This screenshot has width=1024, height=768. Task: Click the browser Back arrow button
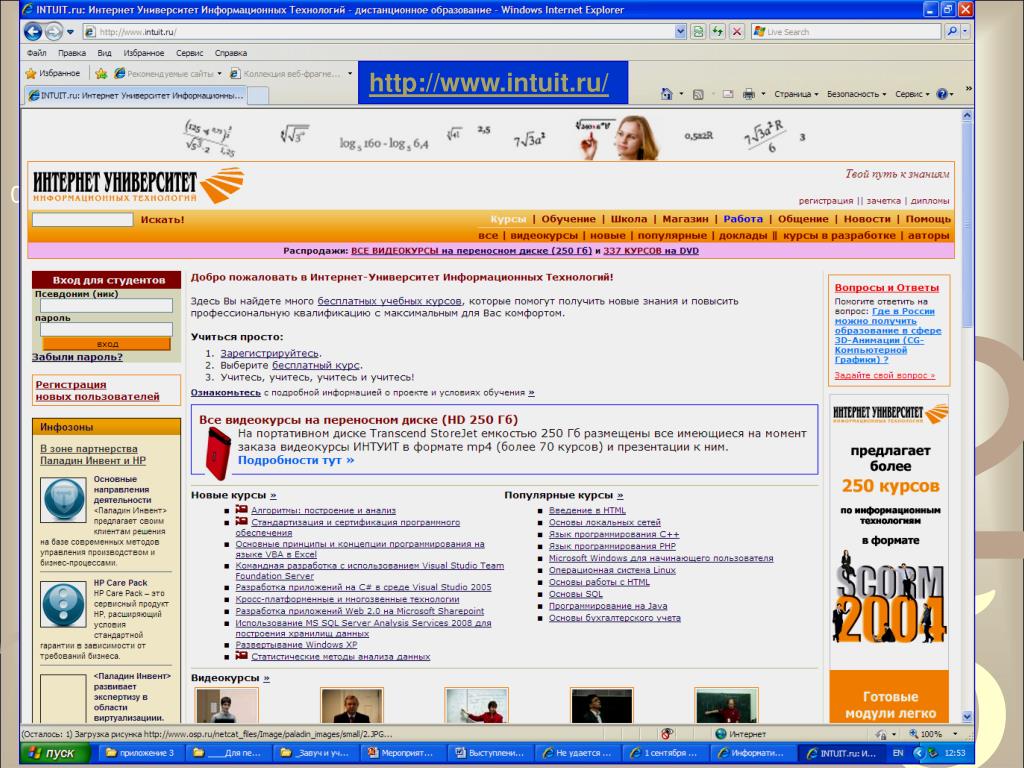click(x=33, y=31)
